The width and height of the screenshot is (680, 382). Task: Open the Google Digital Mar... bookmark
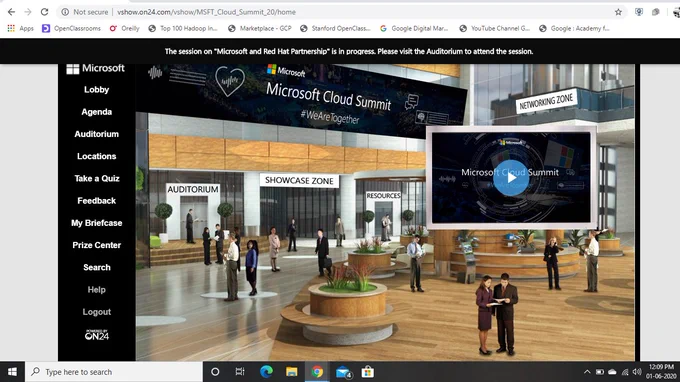pyautogui.click(x=414, y=28)
